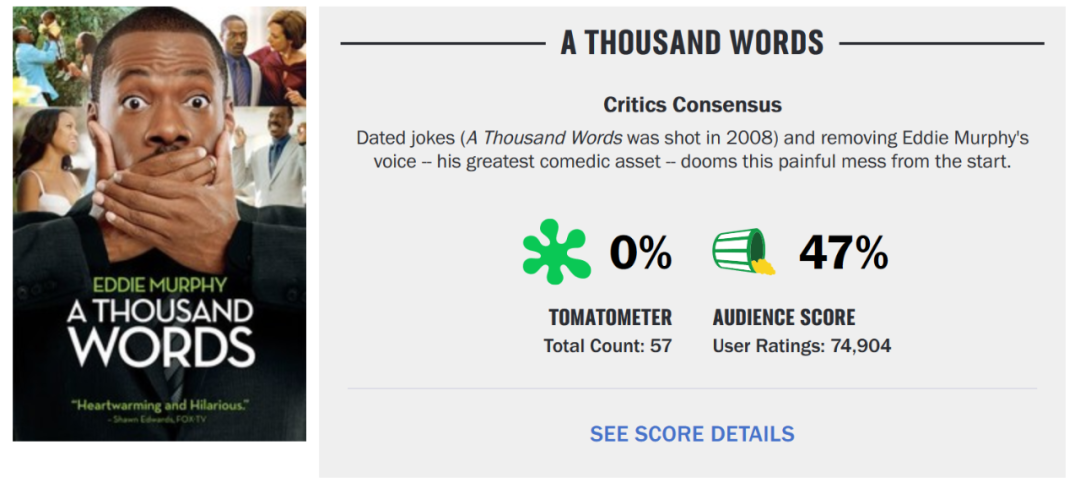1080x483 pixels.
Task: Select the 0% Tomatometer score
Action: (641, 253)
